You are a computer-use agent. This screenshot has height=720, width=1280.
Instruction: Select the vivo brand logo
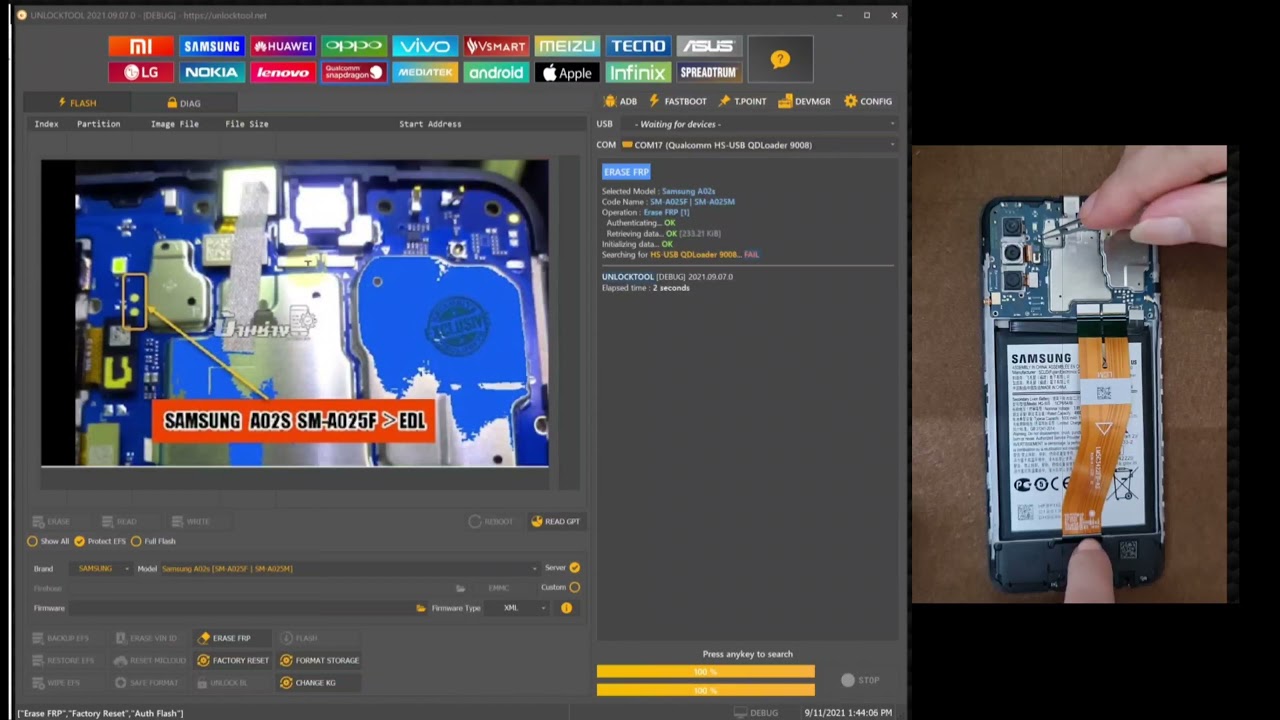coord(424,46)
